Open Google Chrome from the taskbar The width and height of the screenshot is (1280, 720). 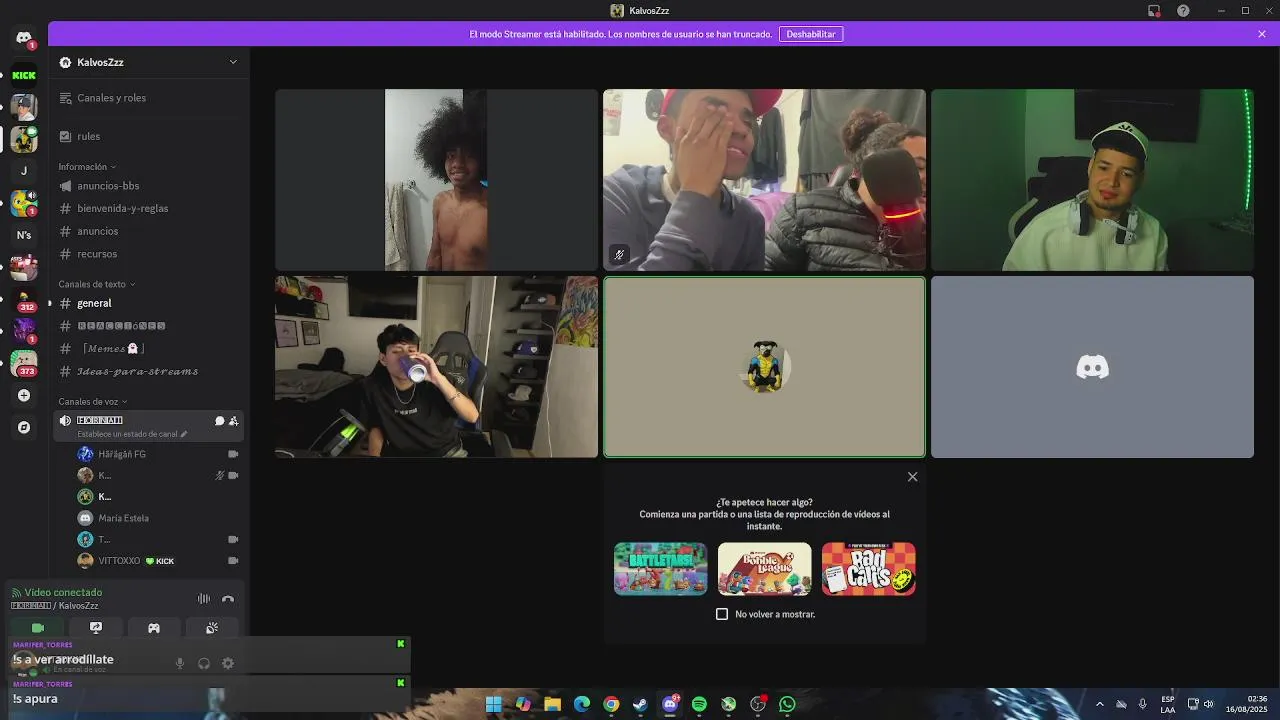point(611,704)
